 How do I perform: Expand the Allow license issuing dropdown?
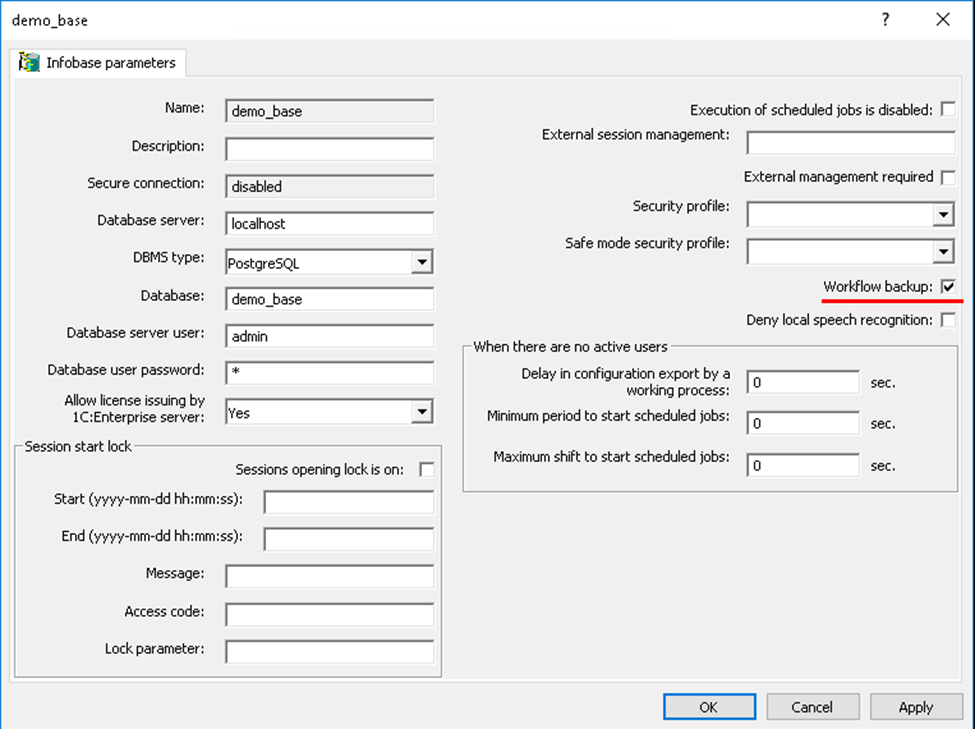point(423,411)
